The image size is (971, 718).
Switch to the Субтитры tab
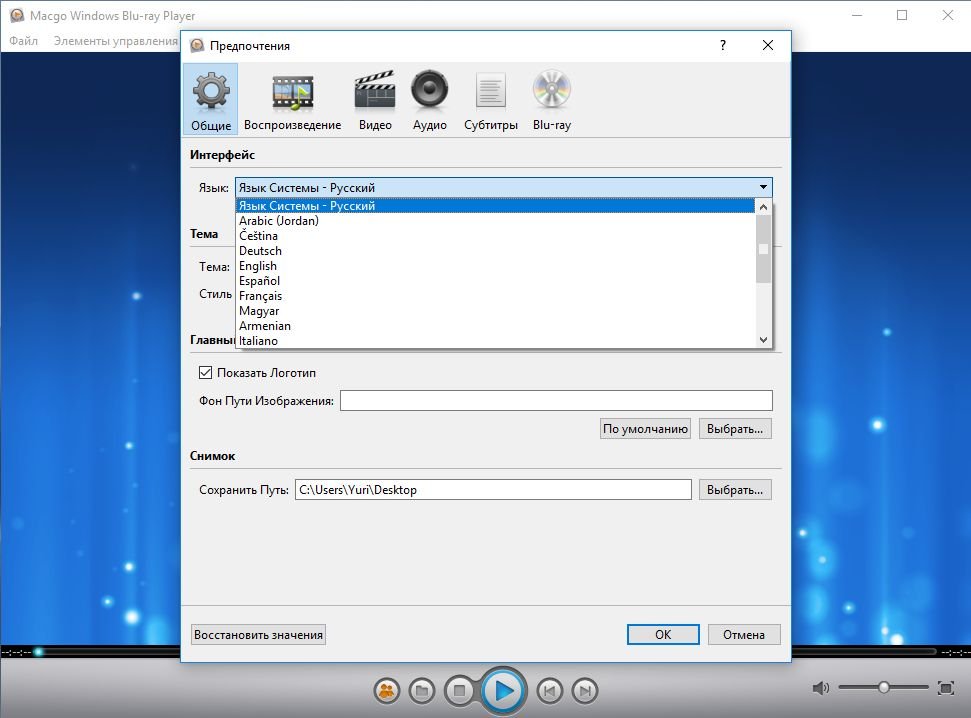(x=490, y=99)
